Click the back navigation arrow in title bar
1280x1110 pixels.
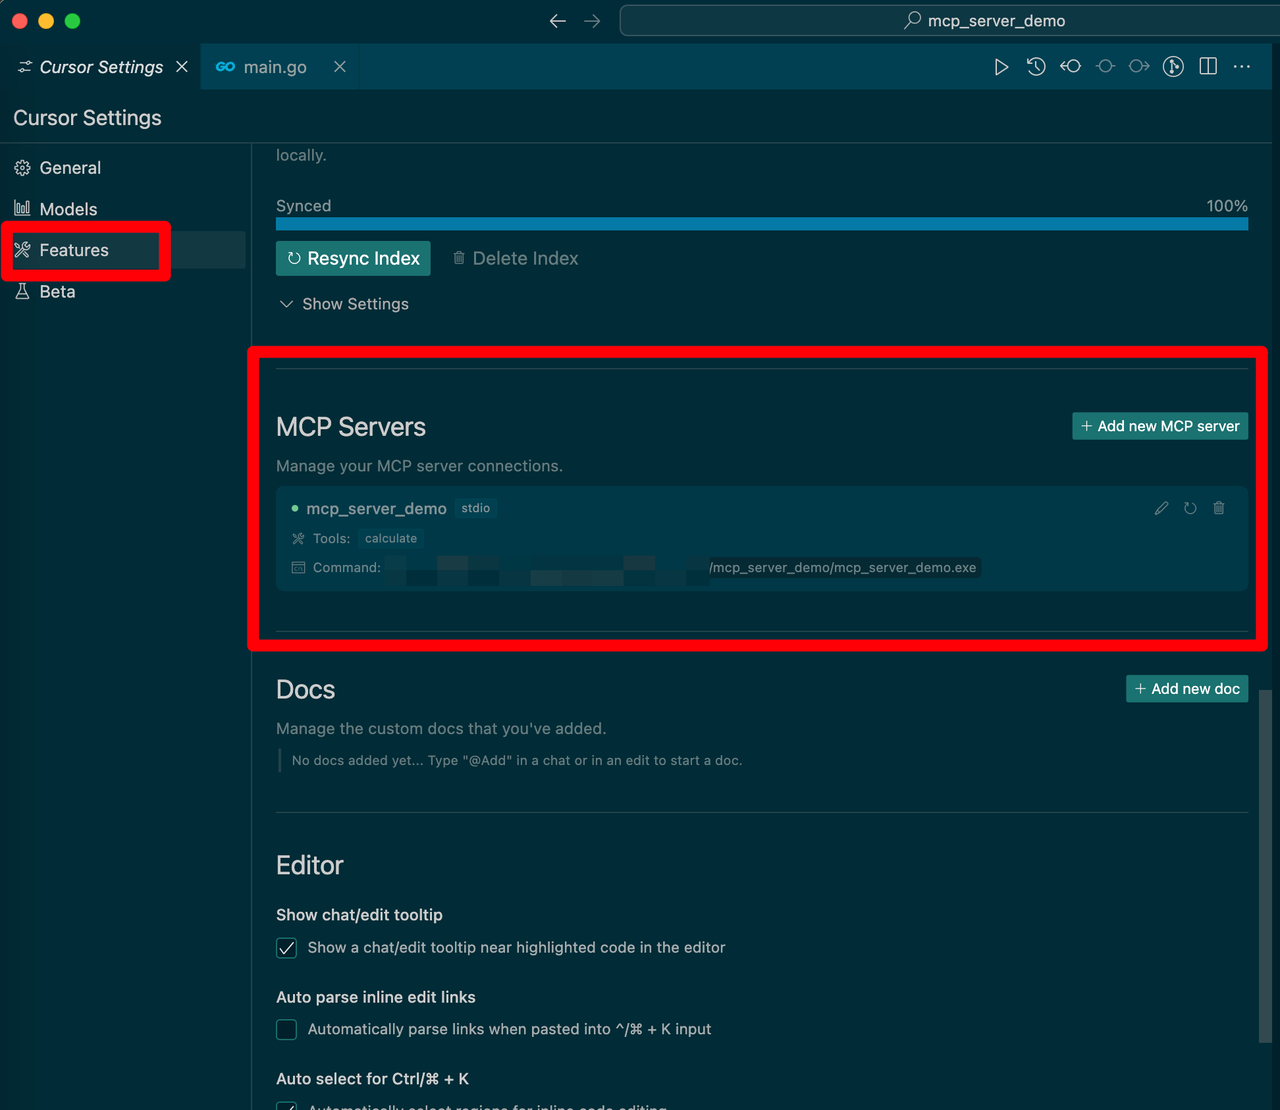(x=558, y=21)
